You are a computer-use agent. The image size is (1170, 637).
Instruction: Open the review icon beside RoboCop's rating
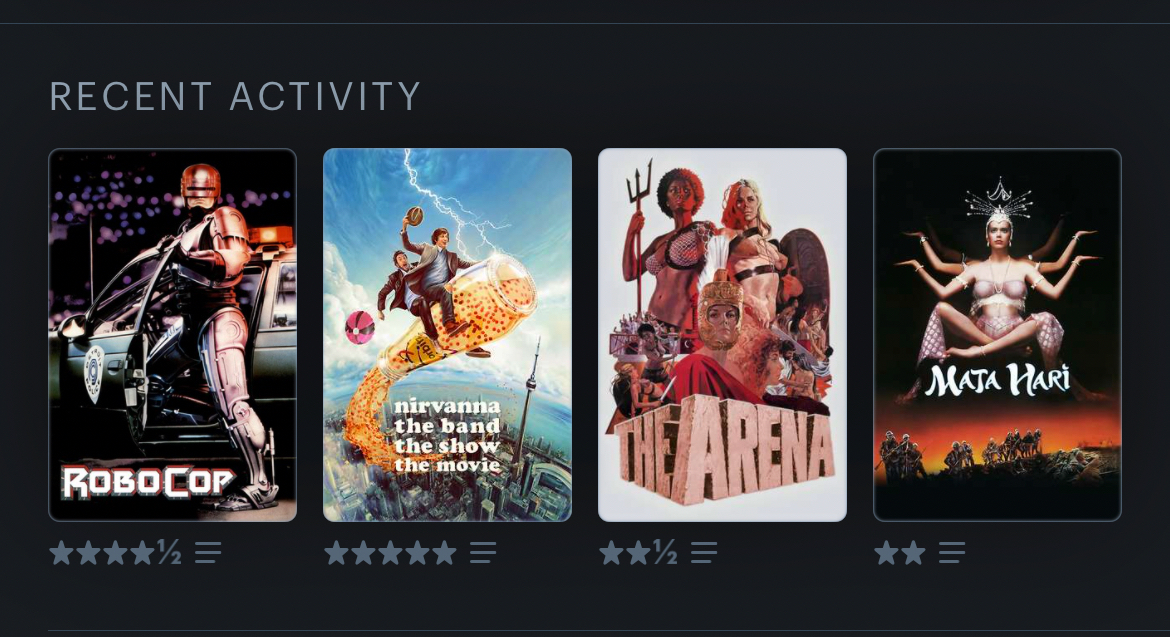pyautogui.click(x=208, y=553)
